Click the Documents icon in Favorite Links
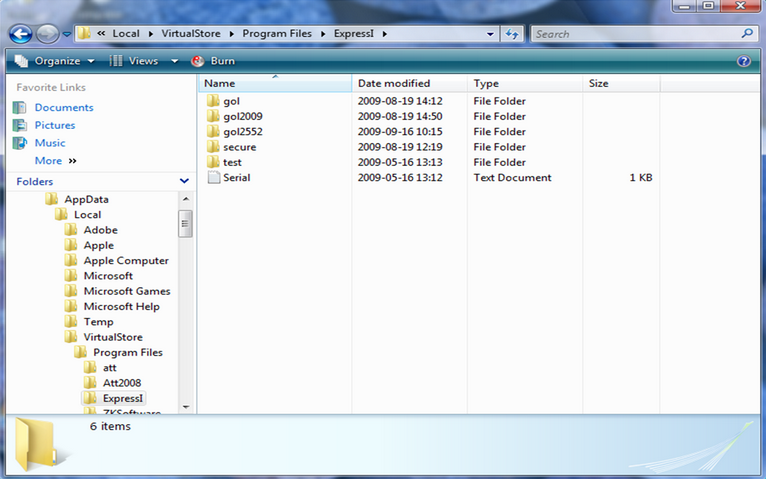 tap(20, 107)
